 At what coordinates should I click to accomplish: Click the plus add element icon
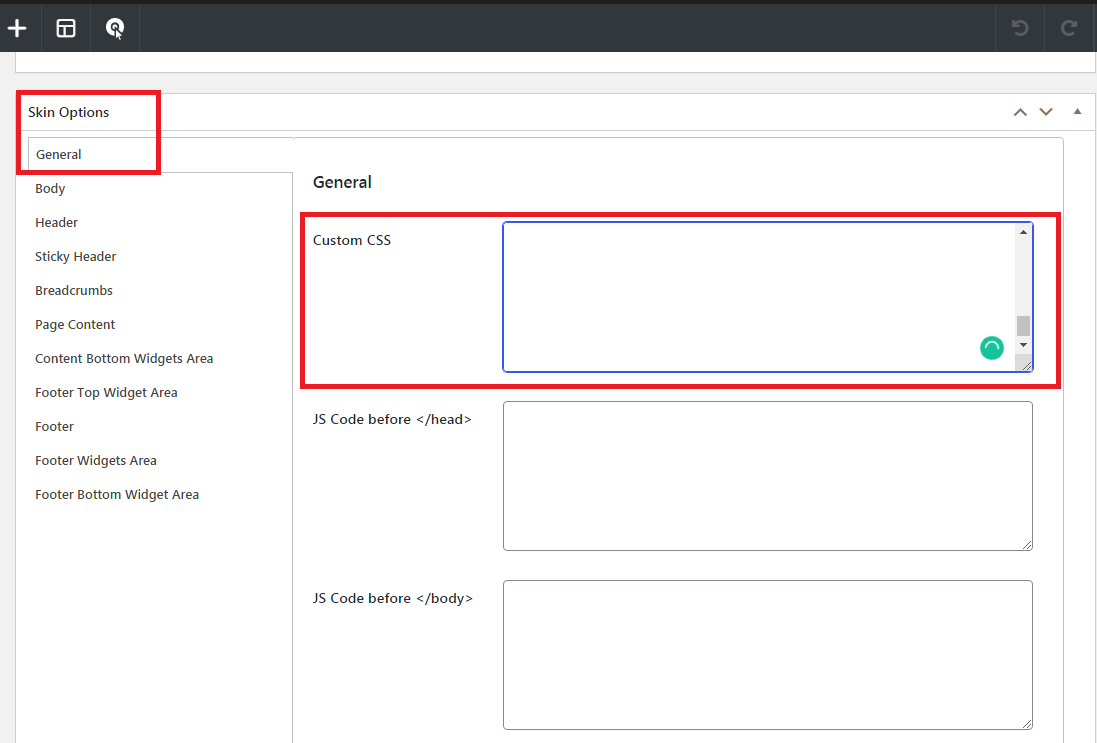click(x=17, y=28)
